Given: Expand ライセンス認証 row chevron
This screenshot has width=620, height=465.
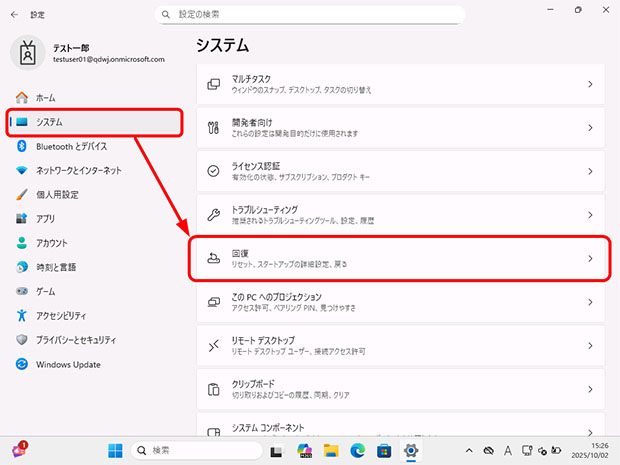Looking at the screenshot, I should point(590,171).
